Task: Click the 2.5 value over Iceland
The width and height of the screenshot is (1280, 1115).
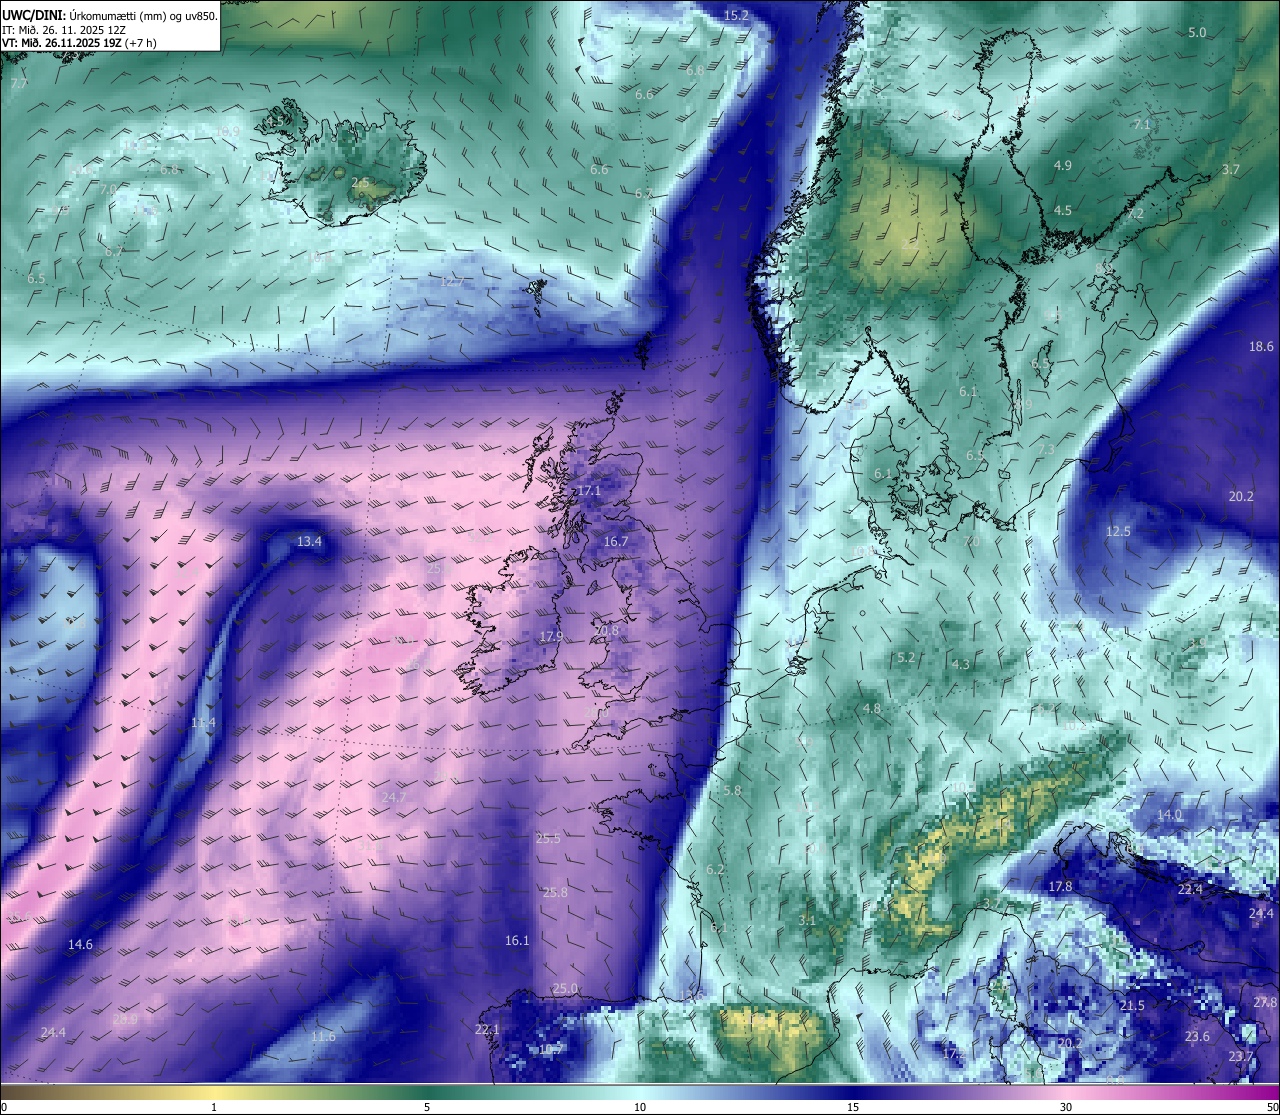Action: point(360,183)
